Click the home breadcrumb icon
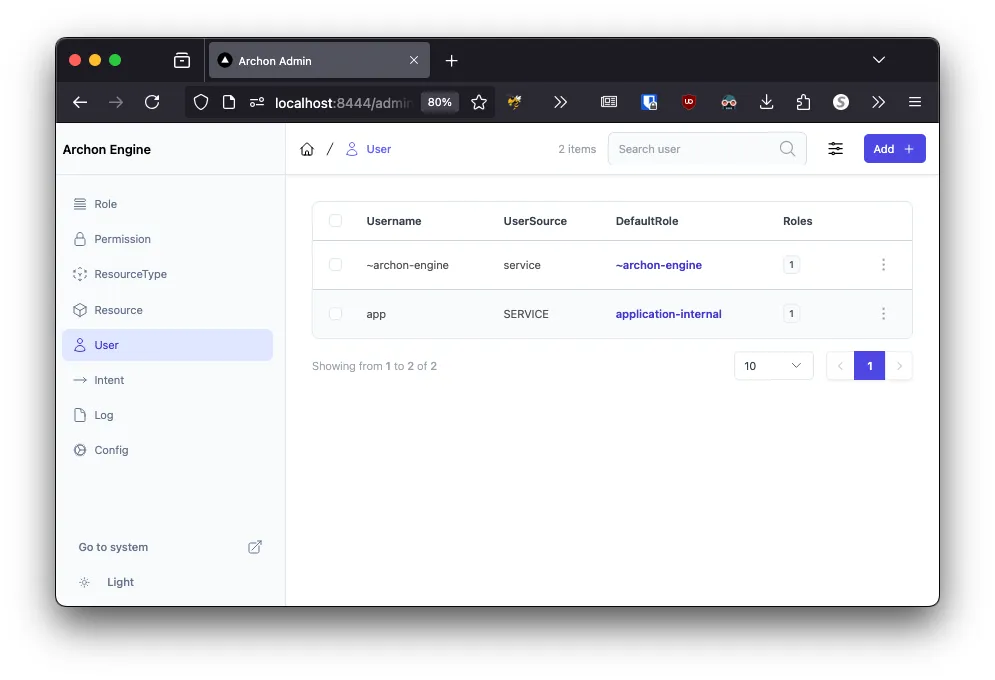Screen dimensions: 995x680 coord(307,149)
